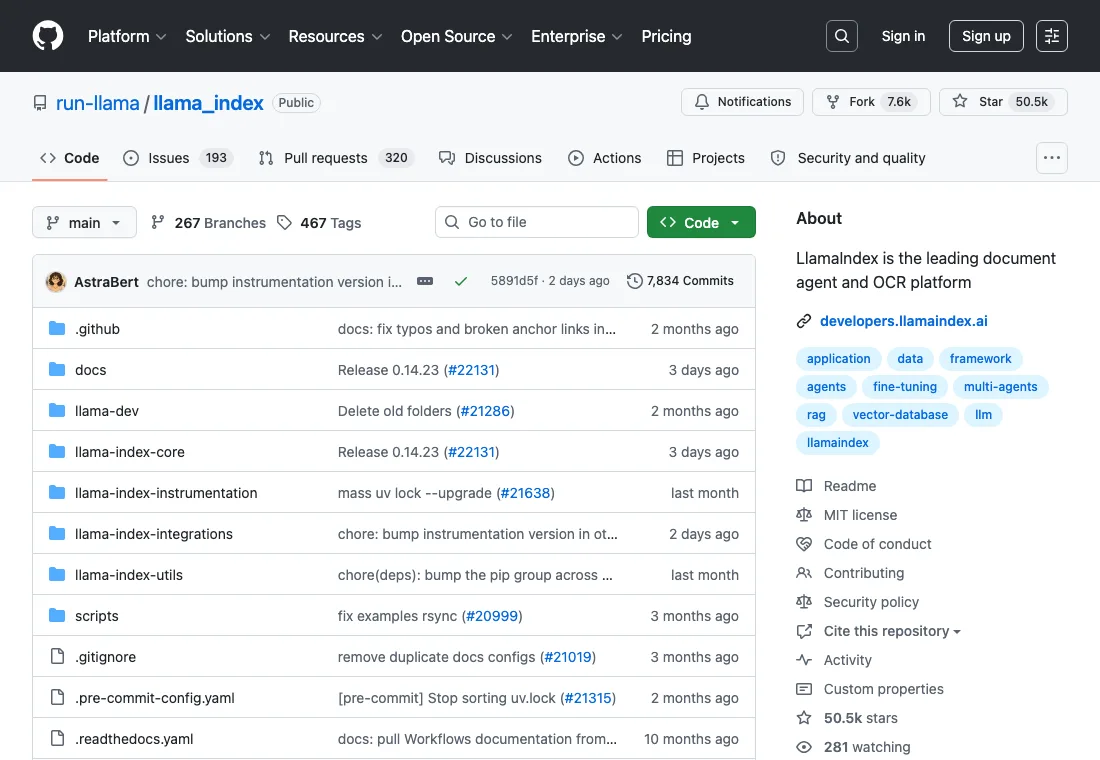Open the llama-index-instrumentation folder
This screenshot has height=760, width=1100.
tap(166, 493)
